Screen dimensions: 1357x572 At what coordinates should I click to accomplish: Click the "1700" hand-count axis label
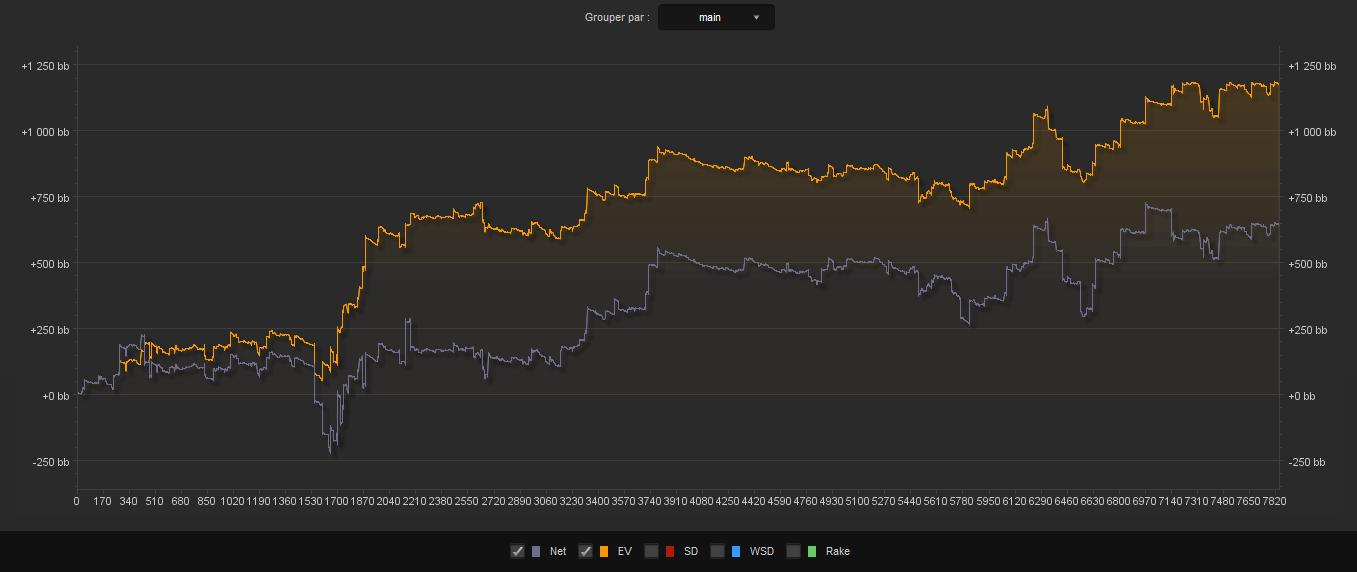(x=336, y=501)
